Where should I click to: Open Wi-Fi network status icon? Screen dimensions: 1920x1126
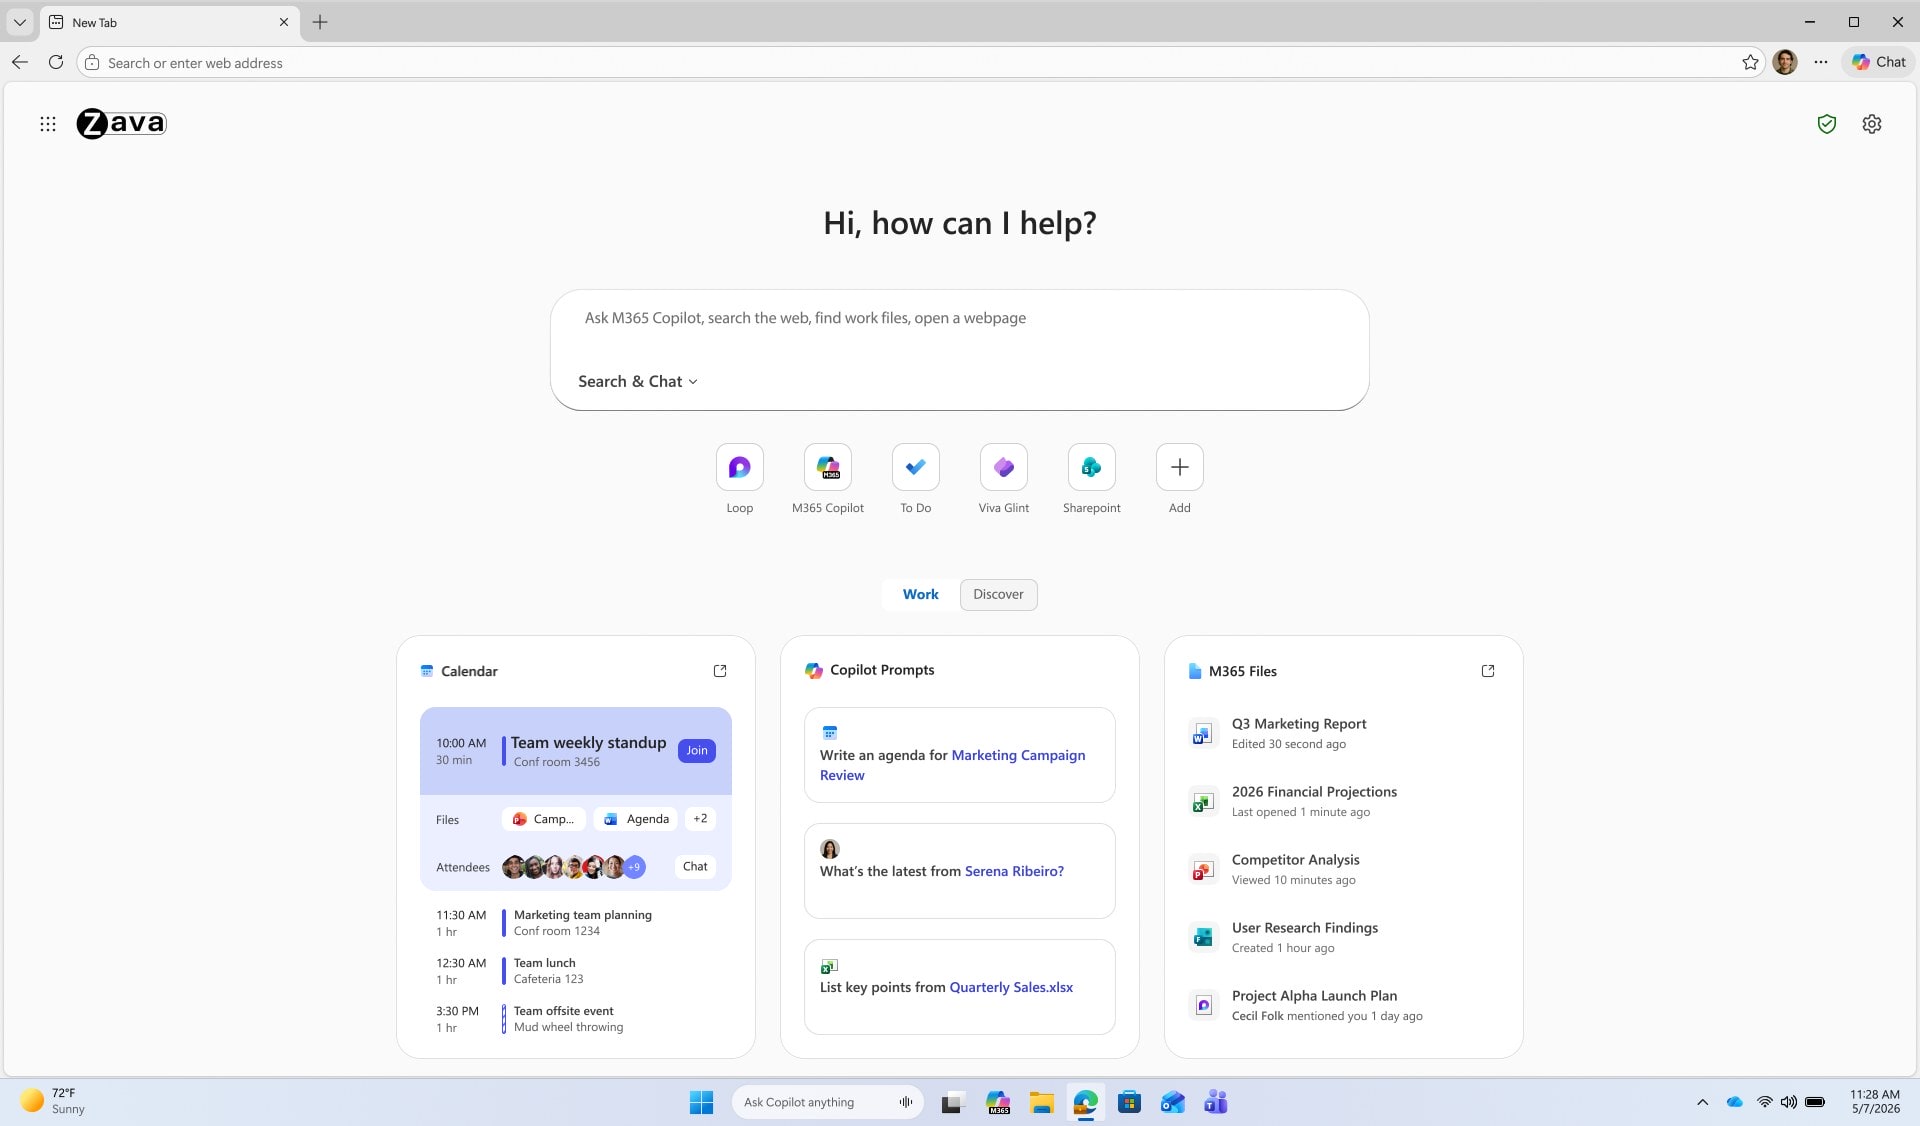pyautogui.click(x=1764, y=1102)
